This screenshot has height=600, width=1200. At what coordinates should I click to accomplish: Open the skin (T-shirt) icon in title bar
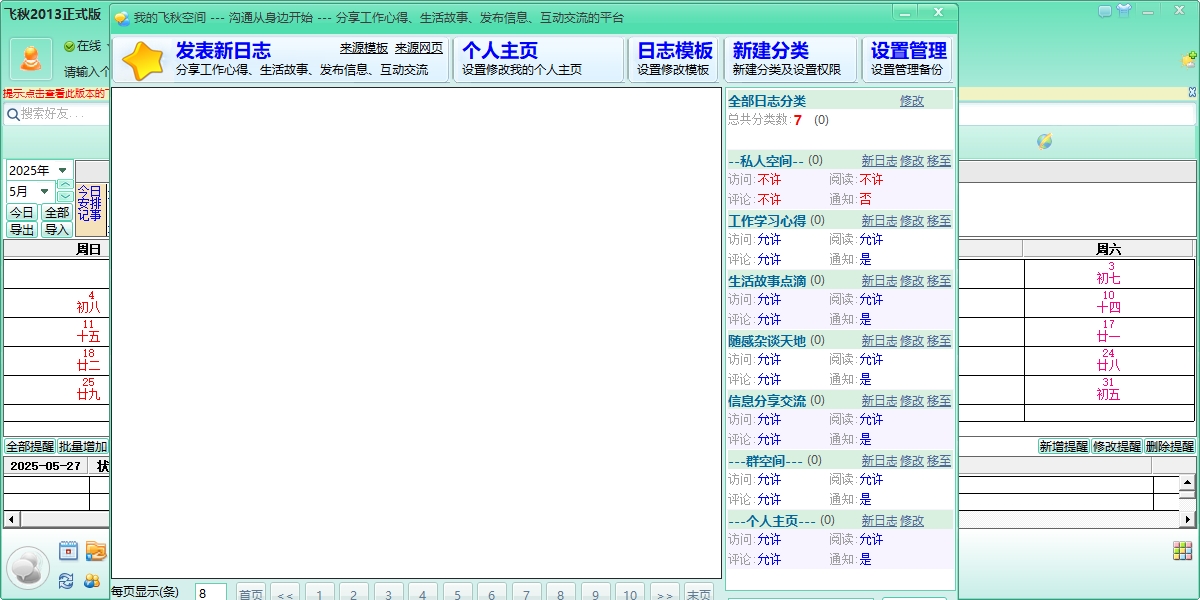point(1125,11)
